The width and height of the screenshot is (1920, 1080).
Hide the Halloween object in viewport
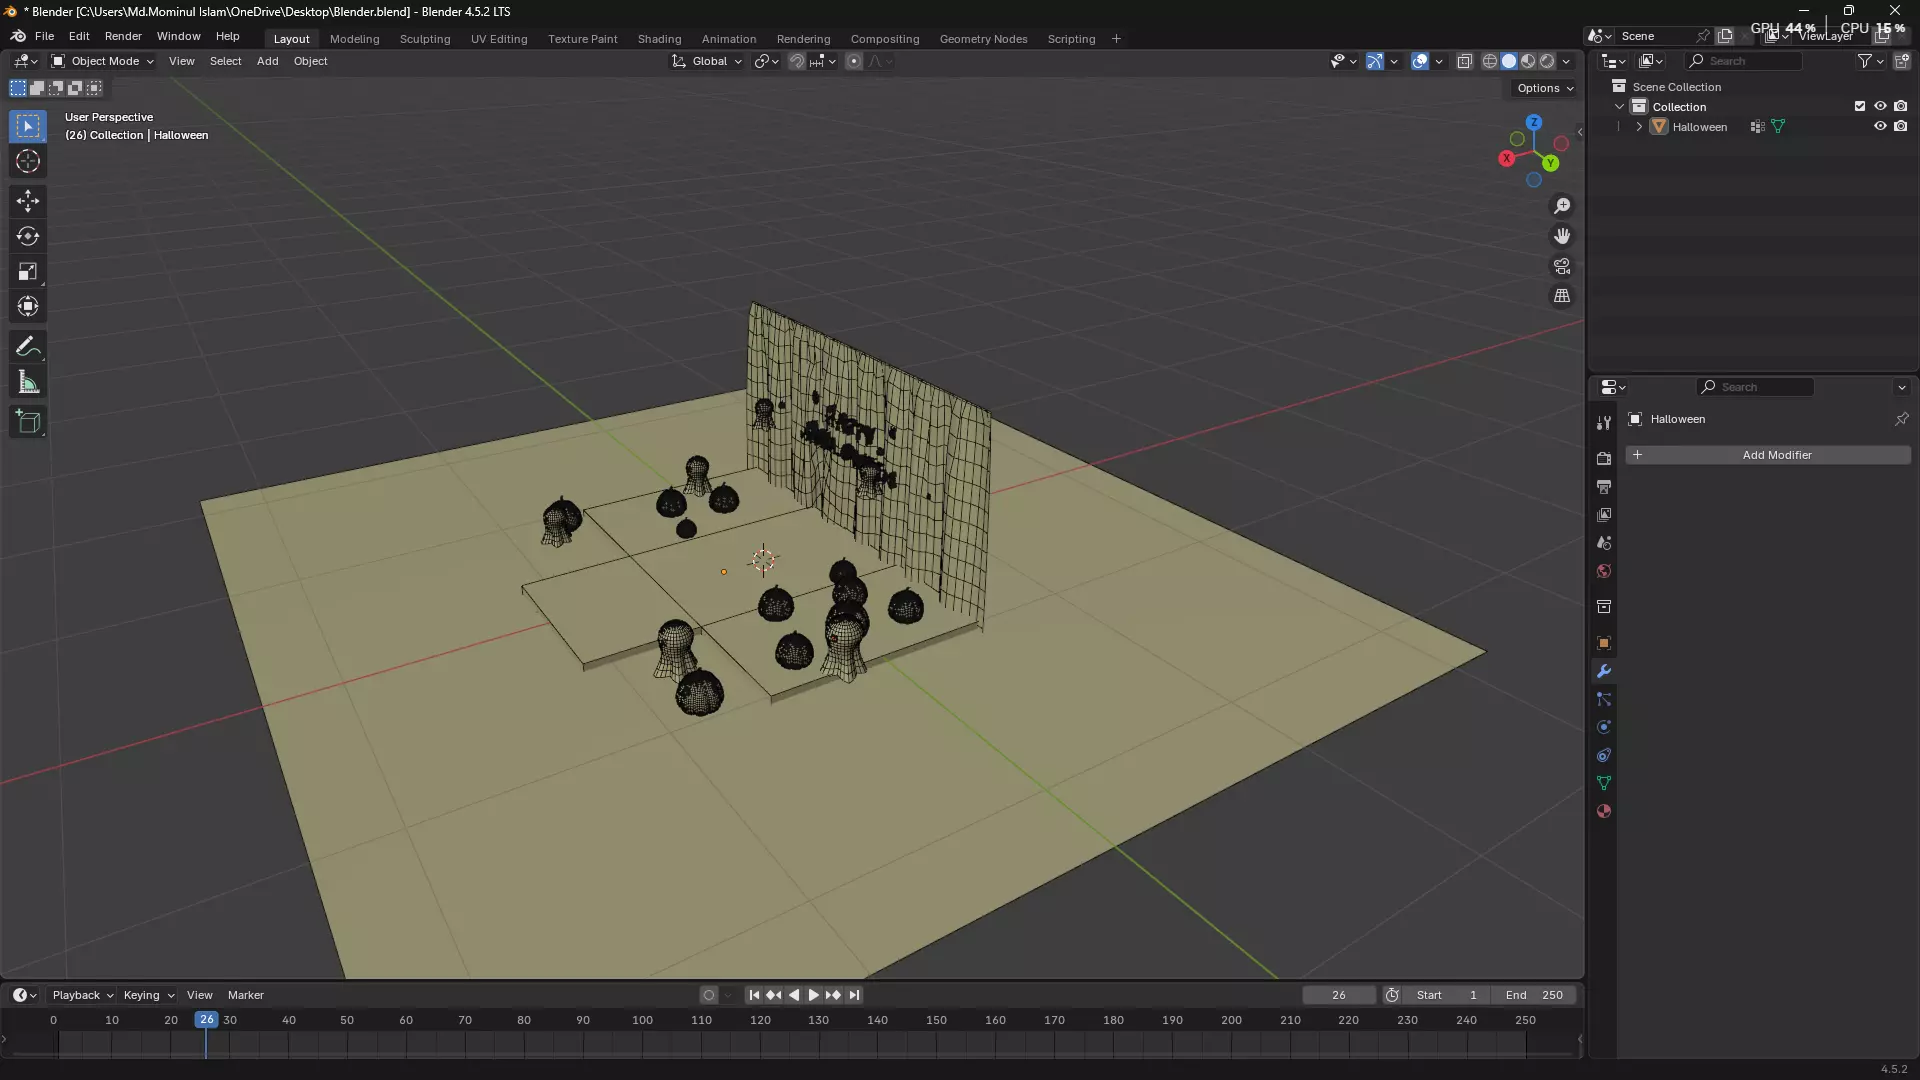[1880, 127]
